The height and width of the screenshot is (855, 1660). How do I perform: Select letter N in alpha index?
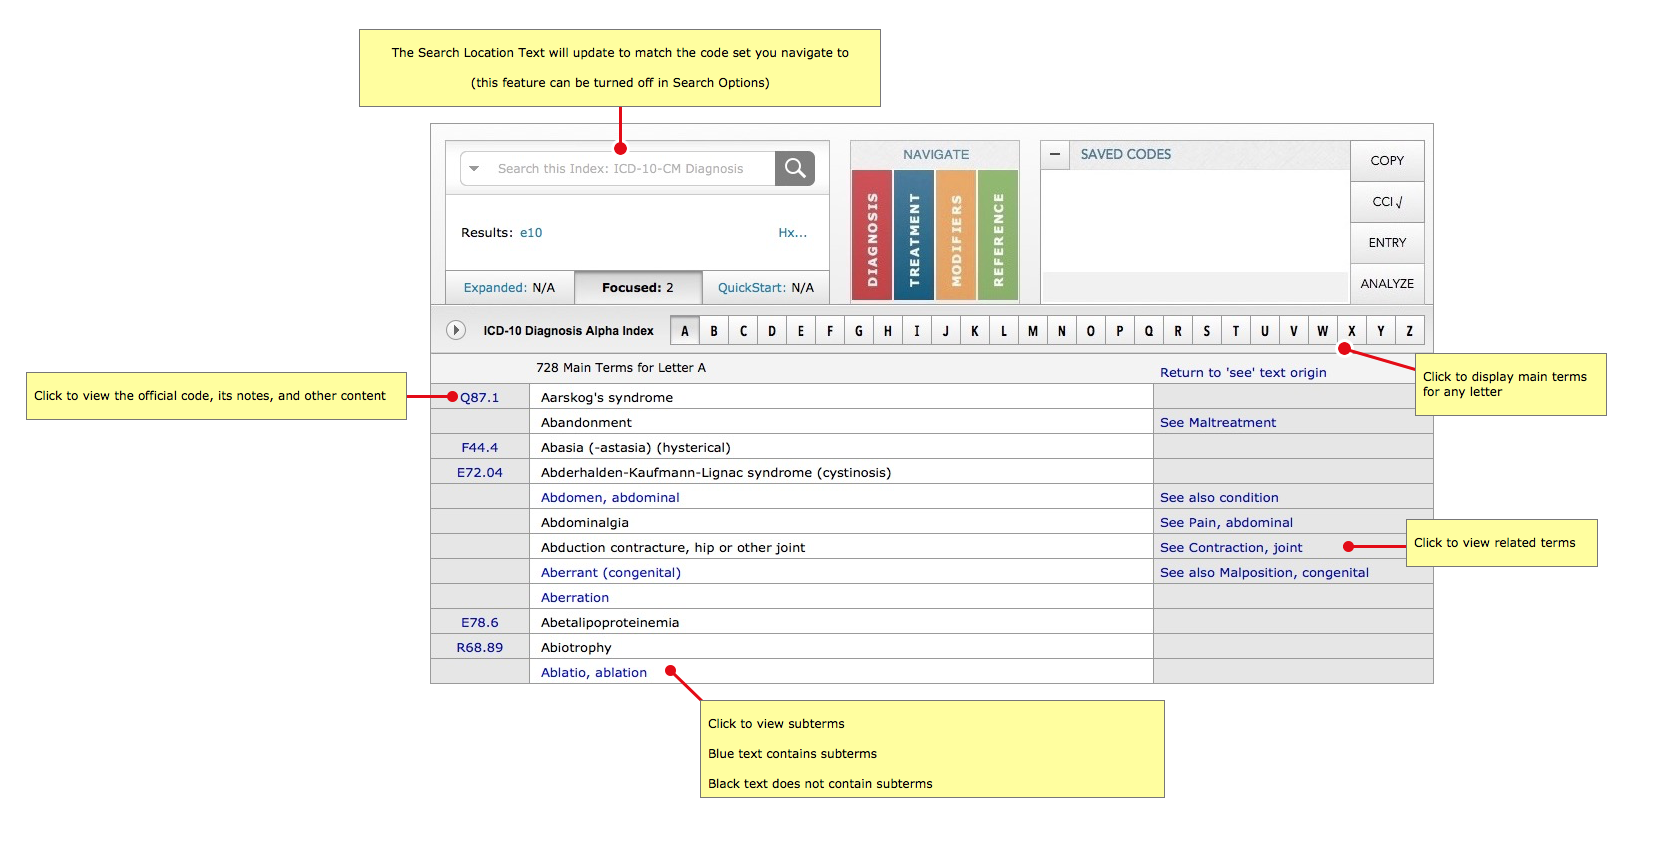tap(1062, 331)
